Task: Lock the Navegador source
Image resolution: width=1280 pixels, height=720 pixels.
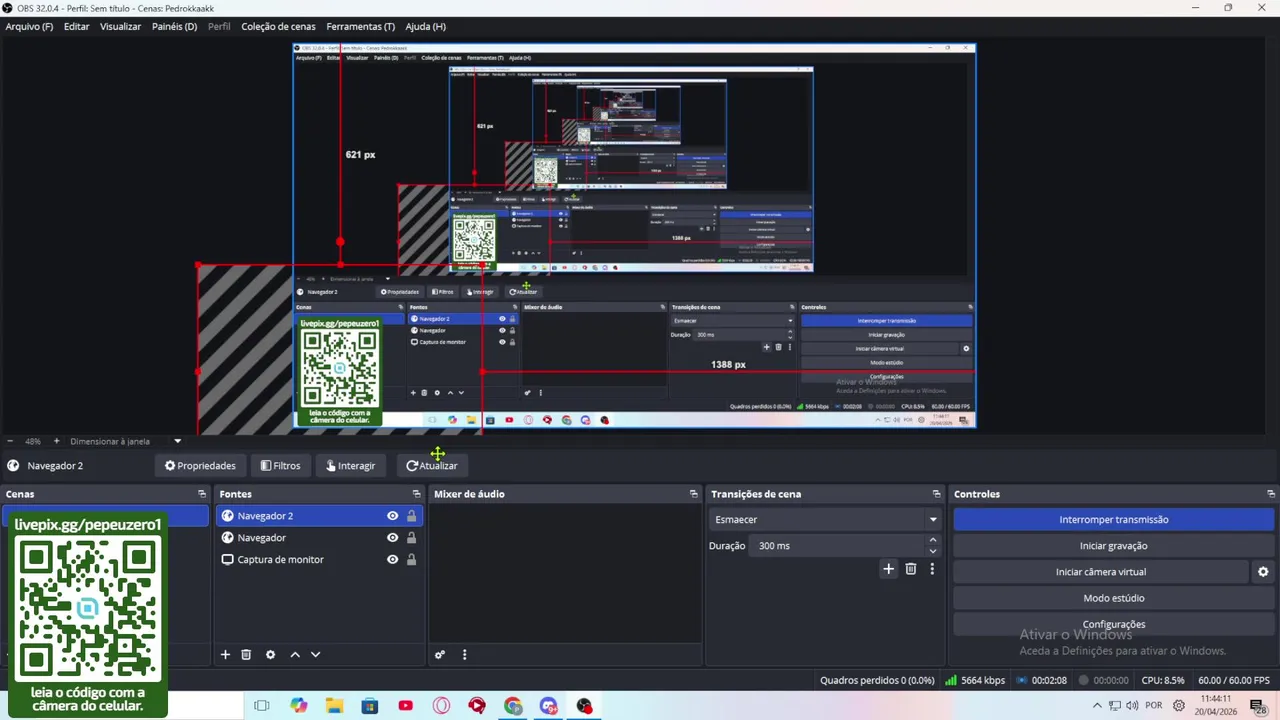Action: (411, 538)
